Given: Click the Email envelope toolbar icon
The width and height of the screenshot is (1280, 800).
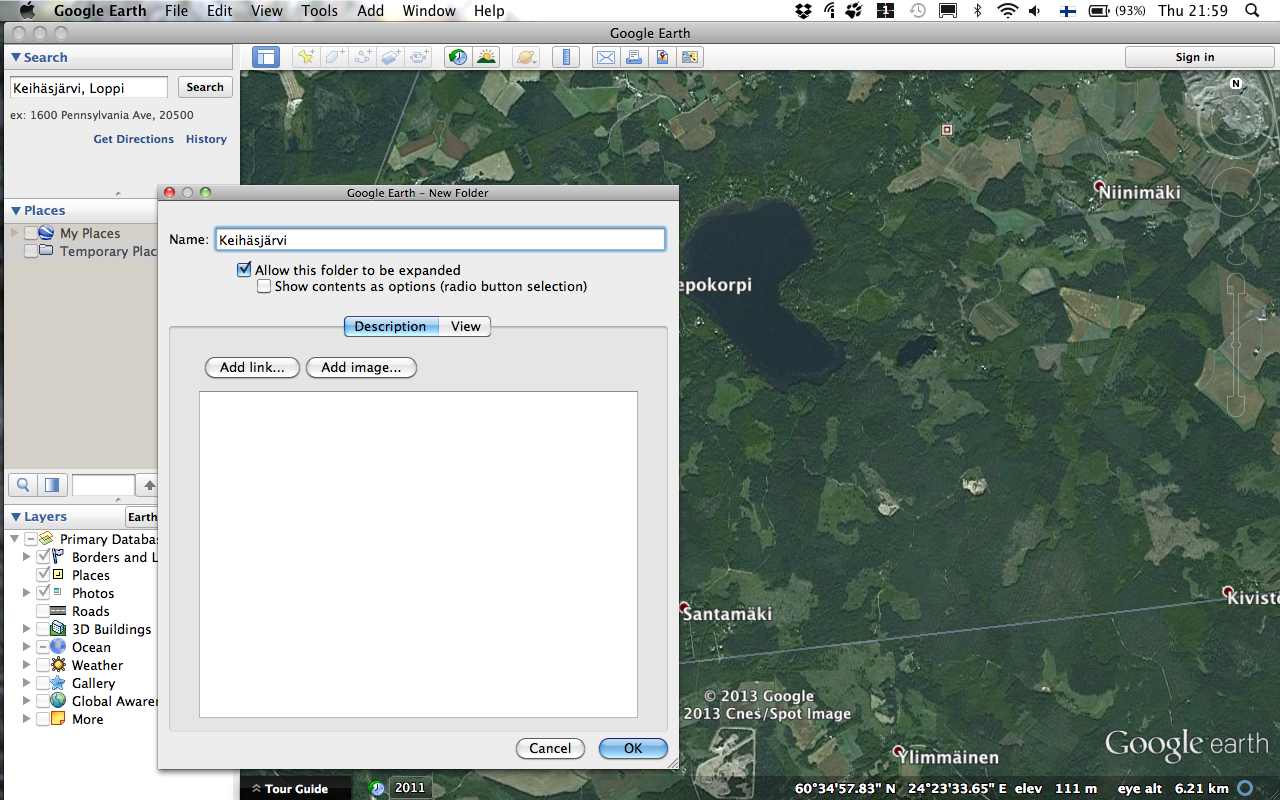Looking at the screenshot, I should coord(606,57).
